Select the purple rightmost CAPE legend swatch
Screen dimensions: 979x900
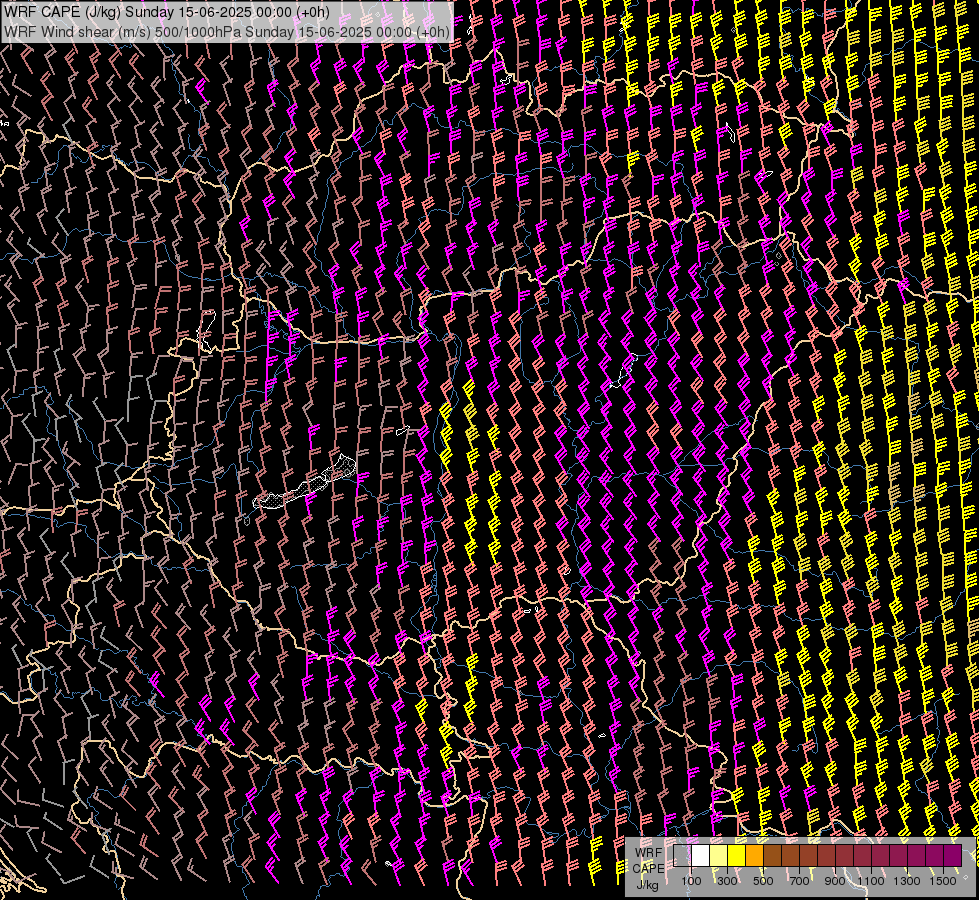[953, 855]
